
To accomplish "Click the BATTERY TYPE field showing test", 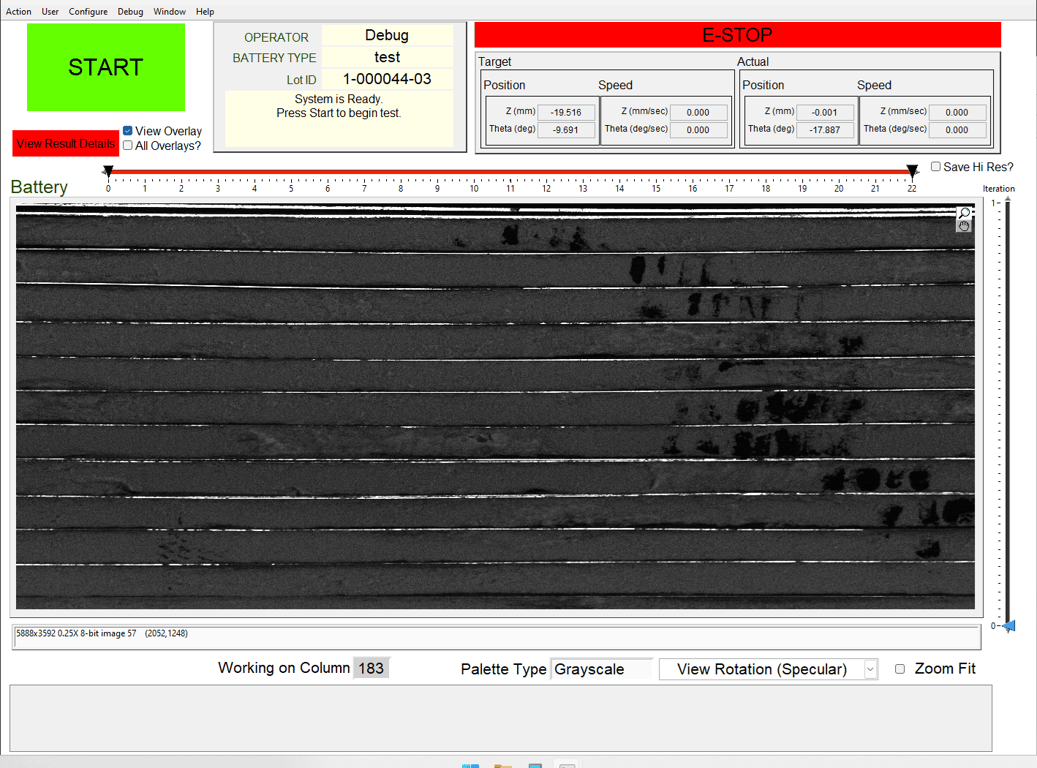I will (x=387, y=58).
